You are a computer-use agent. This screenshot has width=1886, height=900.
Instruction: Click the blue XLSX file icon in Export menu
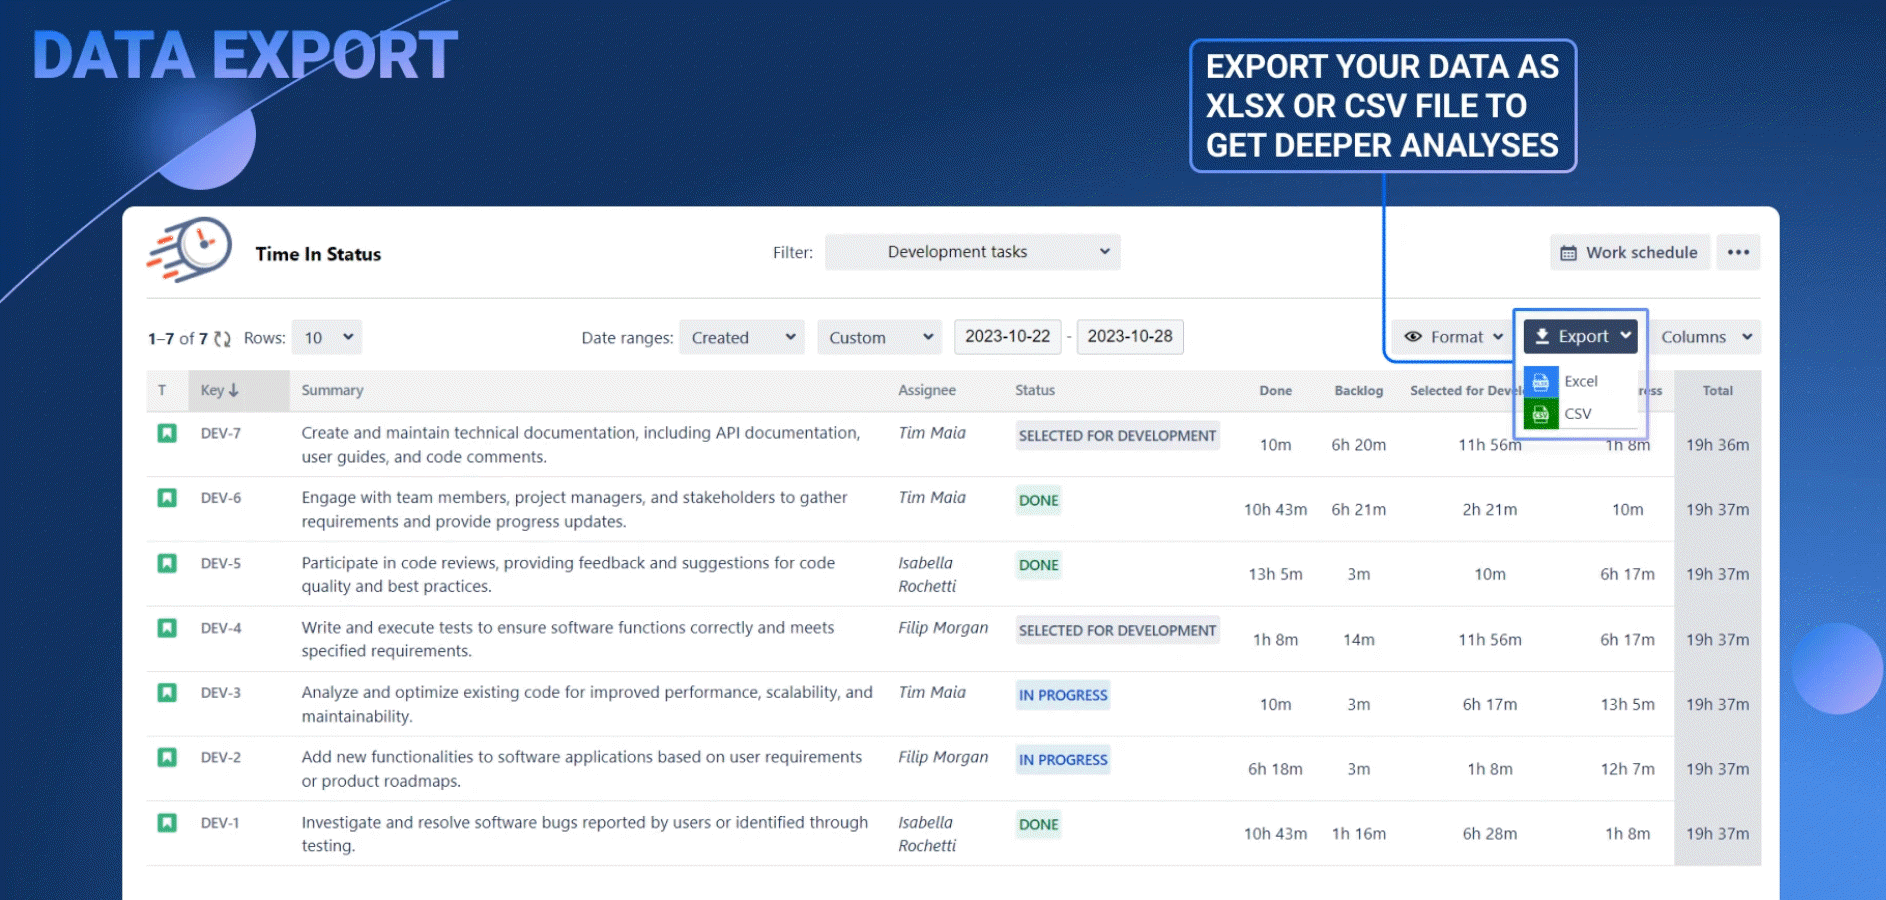[x=1543, y=381]
